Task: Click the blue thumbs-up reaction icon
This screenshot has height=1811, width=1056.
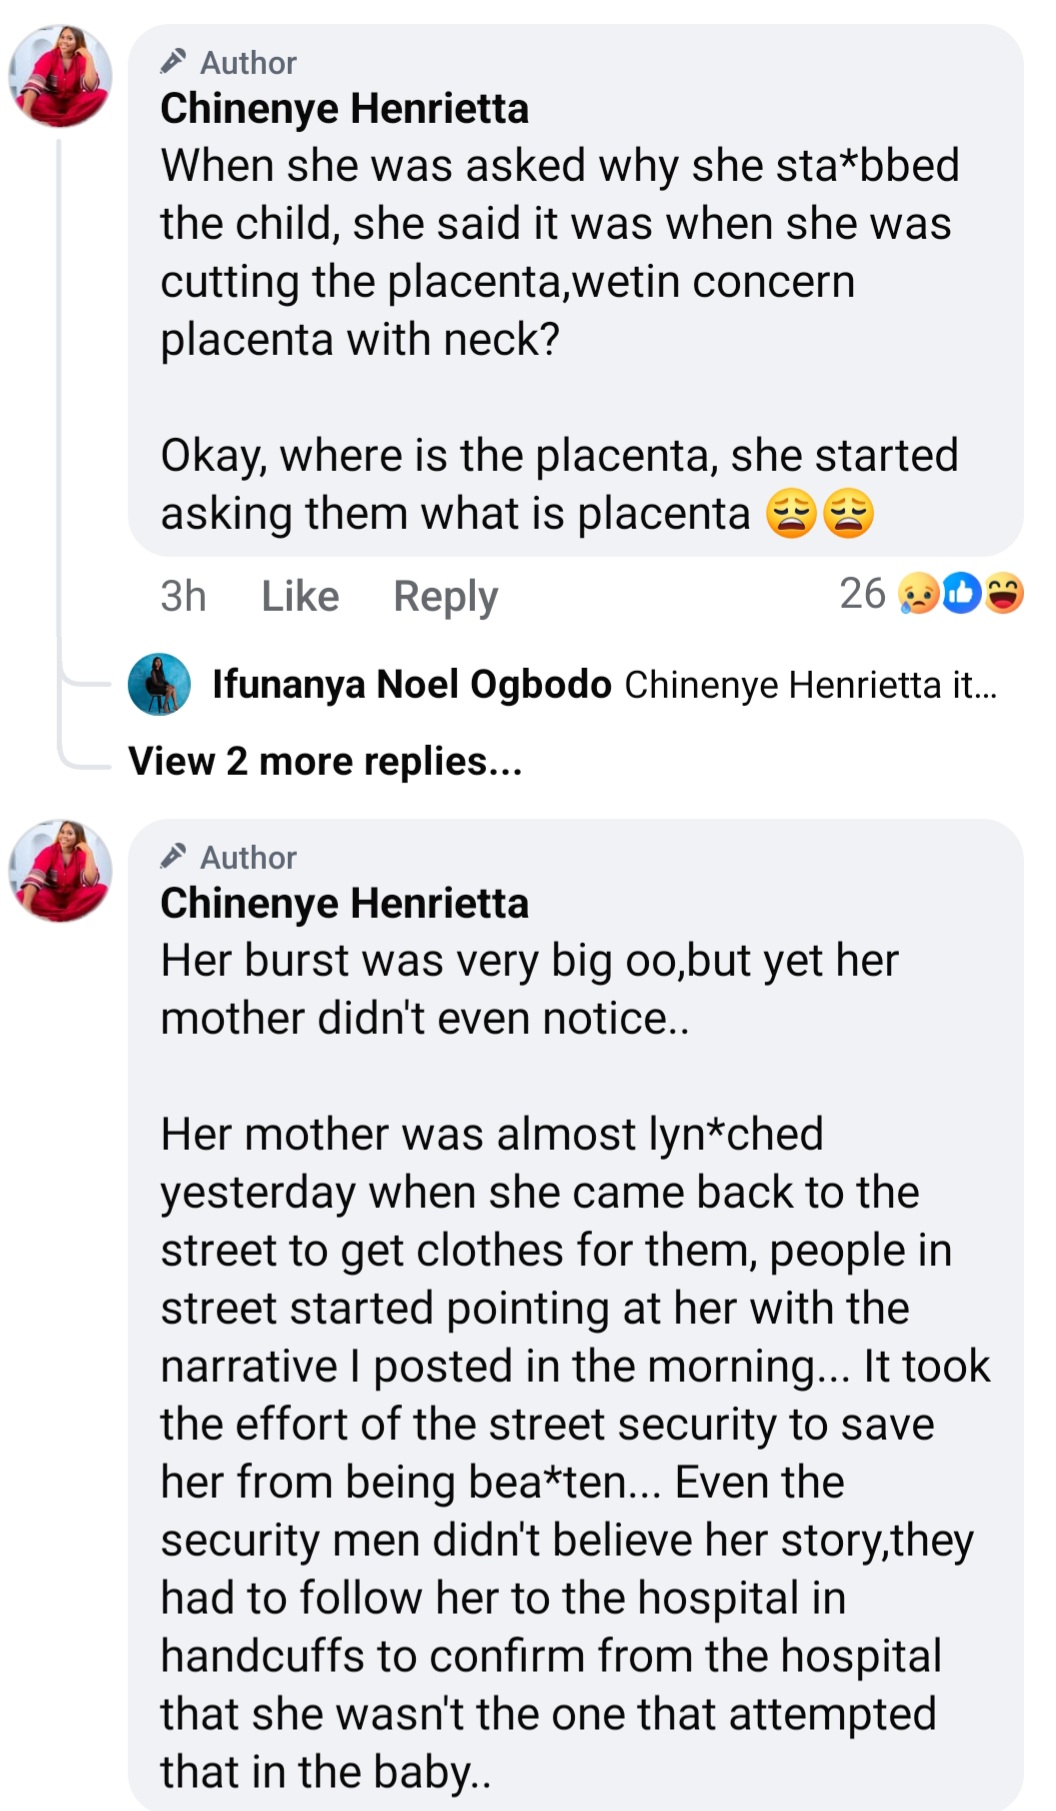Action: point(961,594)
